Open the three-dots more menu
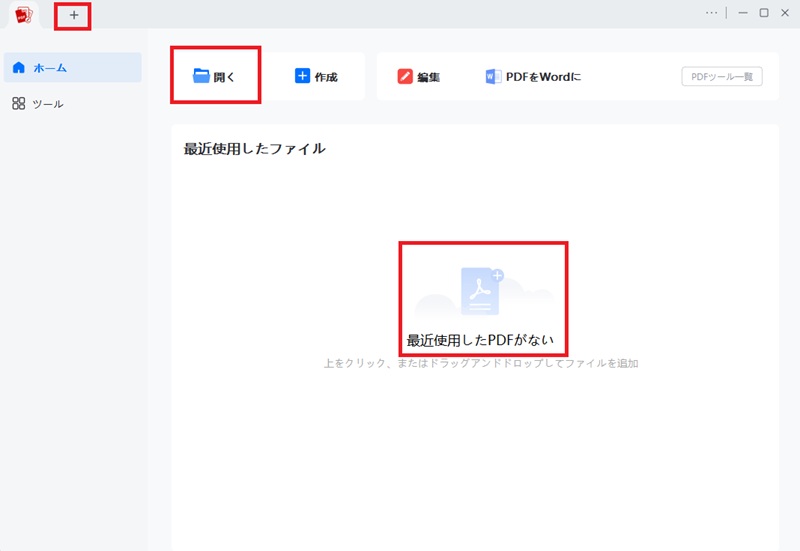The height and width of the screenshot is (551, 800). [711, 13]
